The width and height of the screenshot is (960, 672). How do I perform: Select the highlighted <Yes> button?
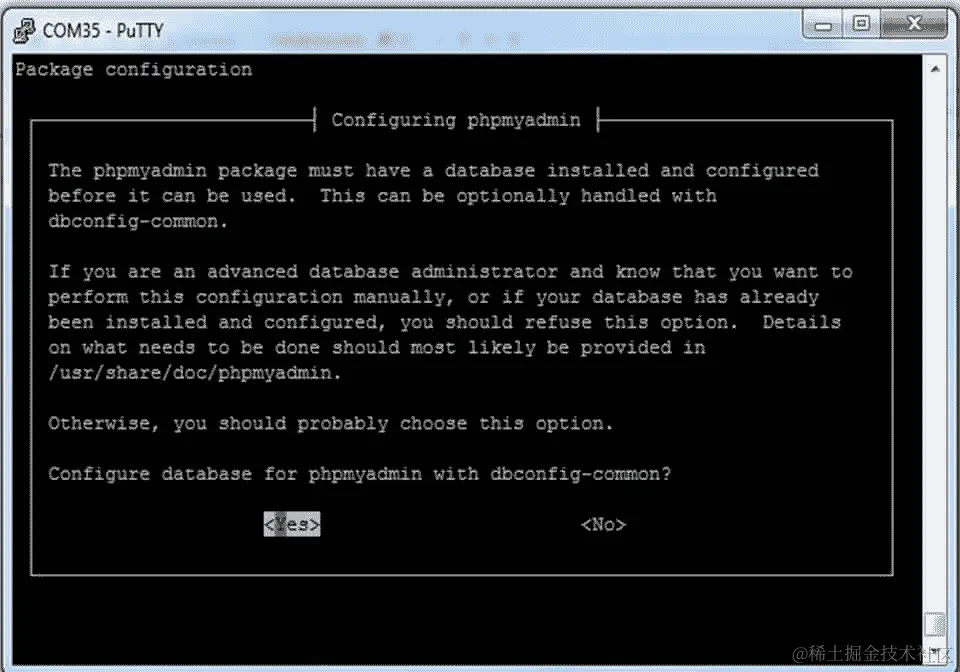coord(291,524)
